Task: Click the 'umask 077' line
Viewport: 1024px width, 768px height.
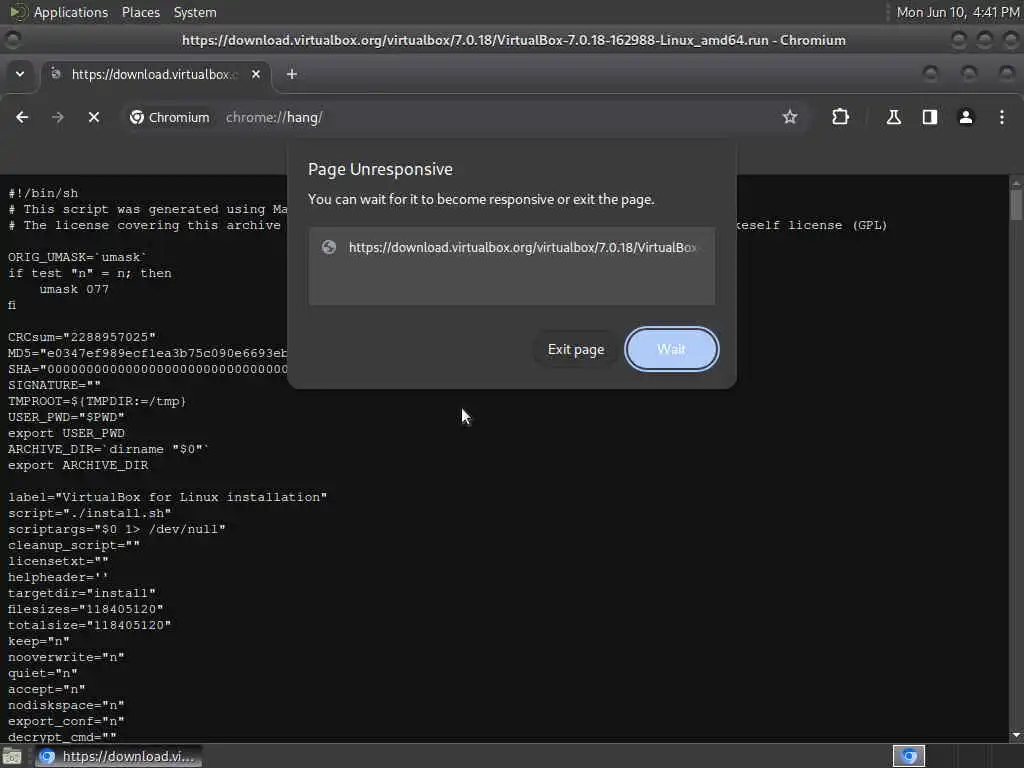Action: click(74, 289)
